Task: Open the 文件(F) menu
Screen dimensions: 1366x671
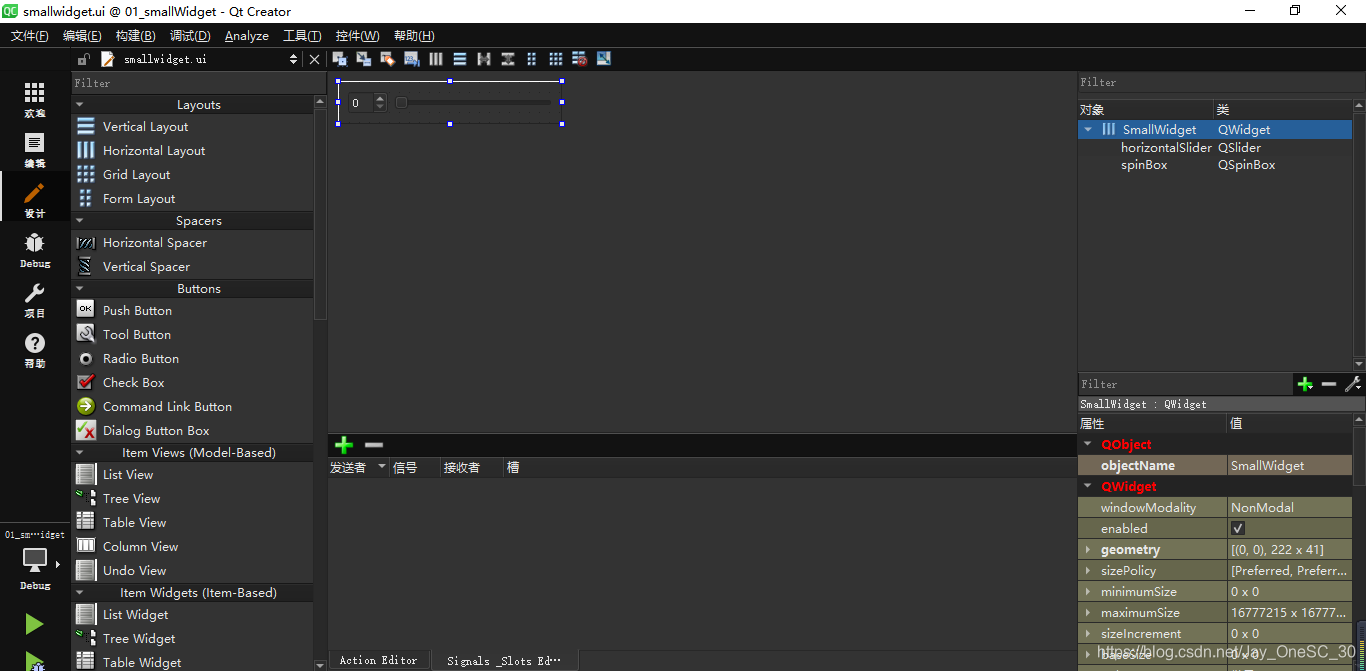Action: tap(30, 35)
